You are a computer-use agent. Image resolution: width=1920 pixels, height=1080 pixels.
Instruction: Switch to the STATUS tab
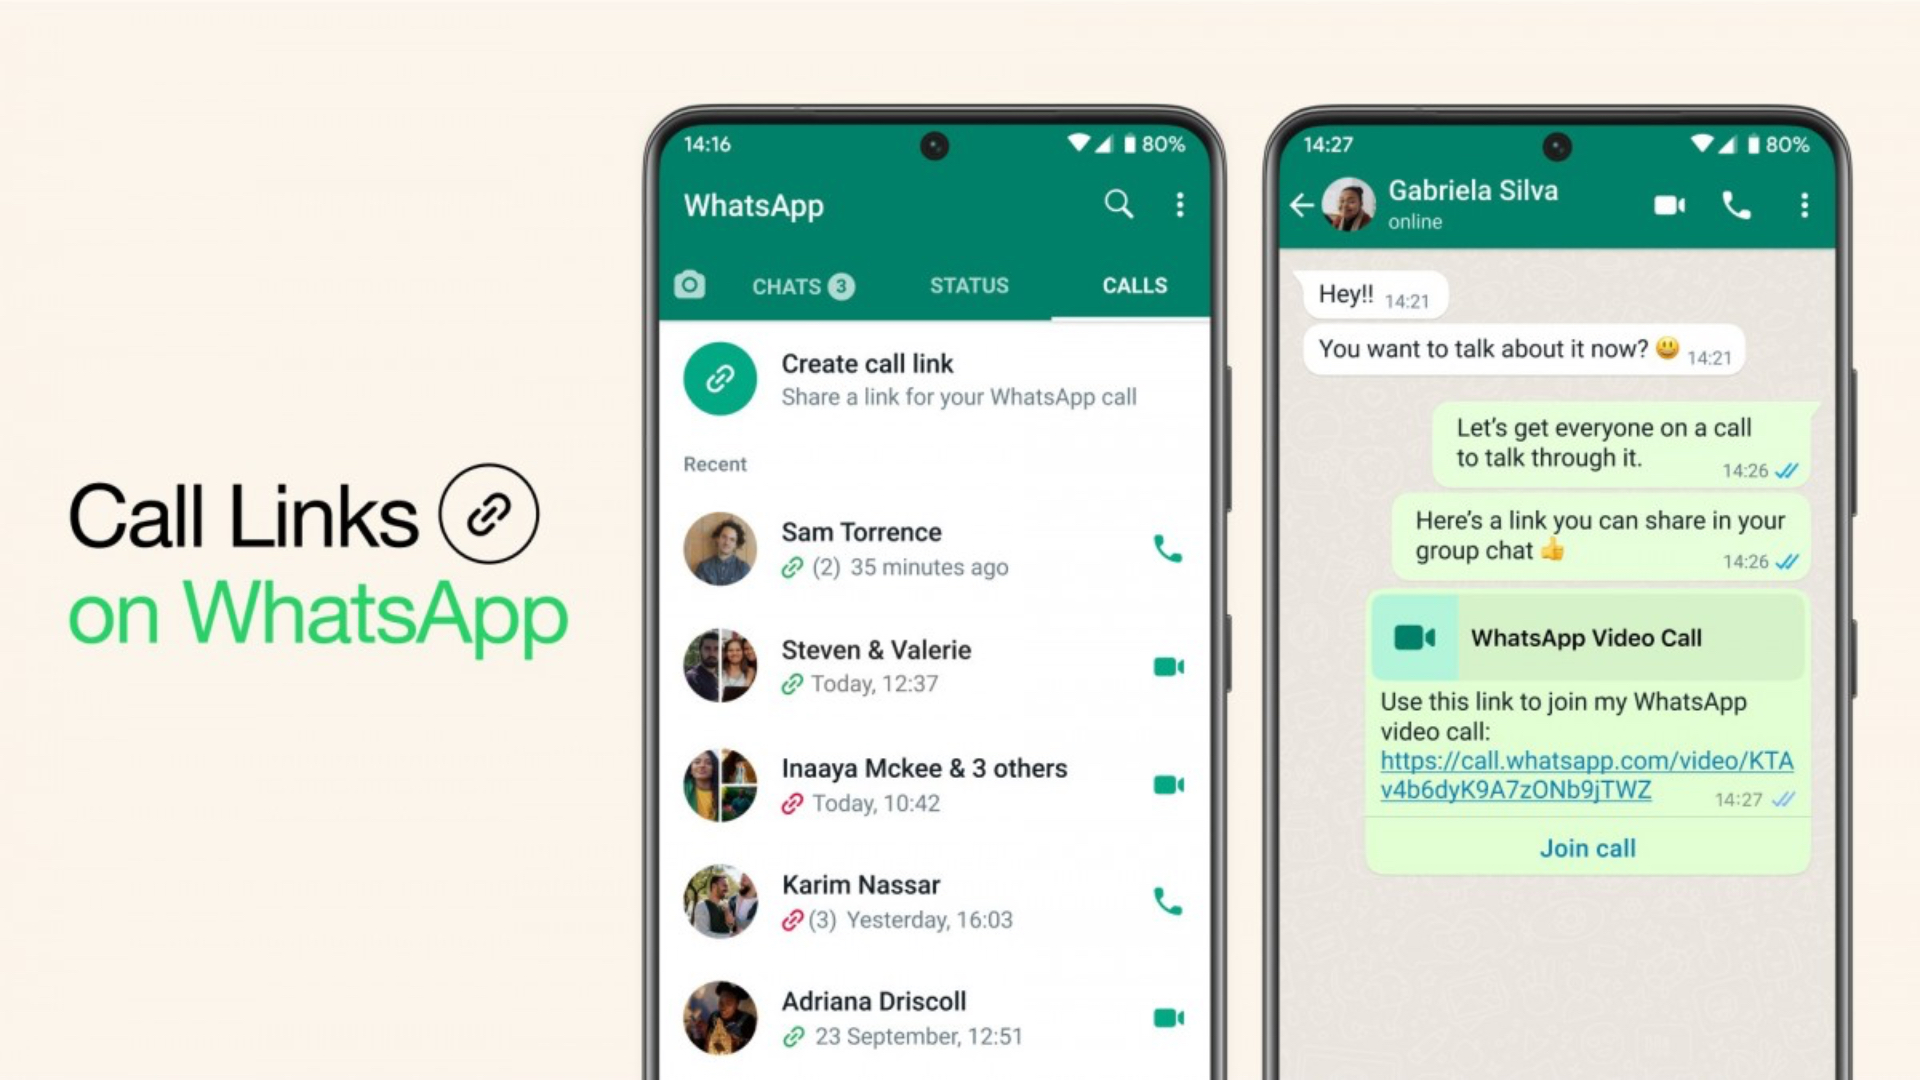click(969, 284)
